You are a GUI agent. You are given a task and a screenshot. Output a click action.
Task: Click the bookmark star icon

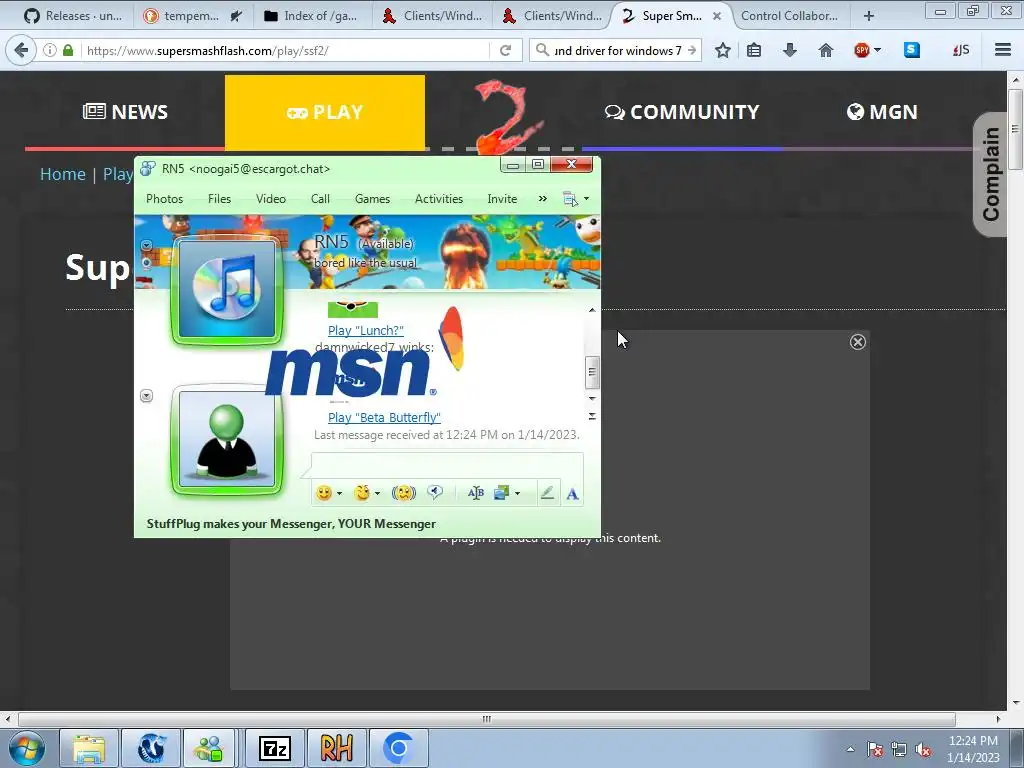[722, 50]
